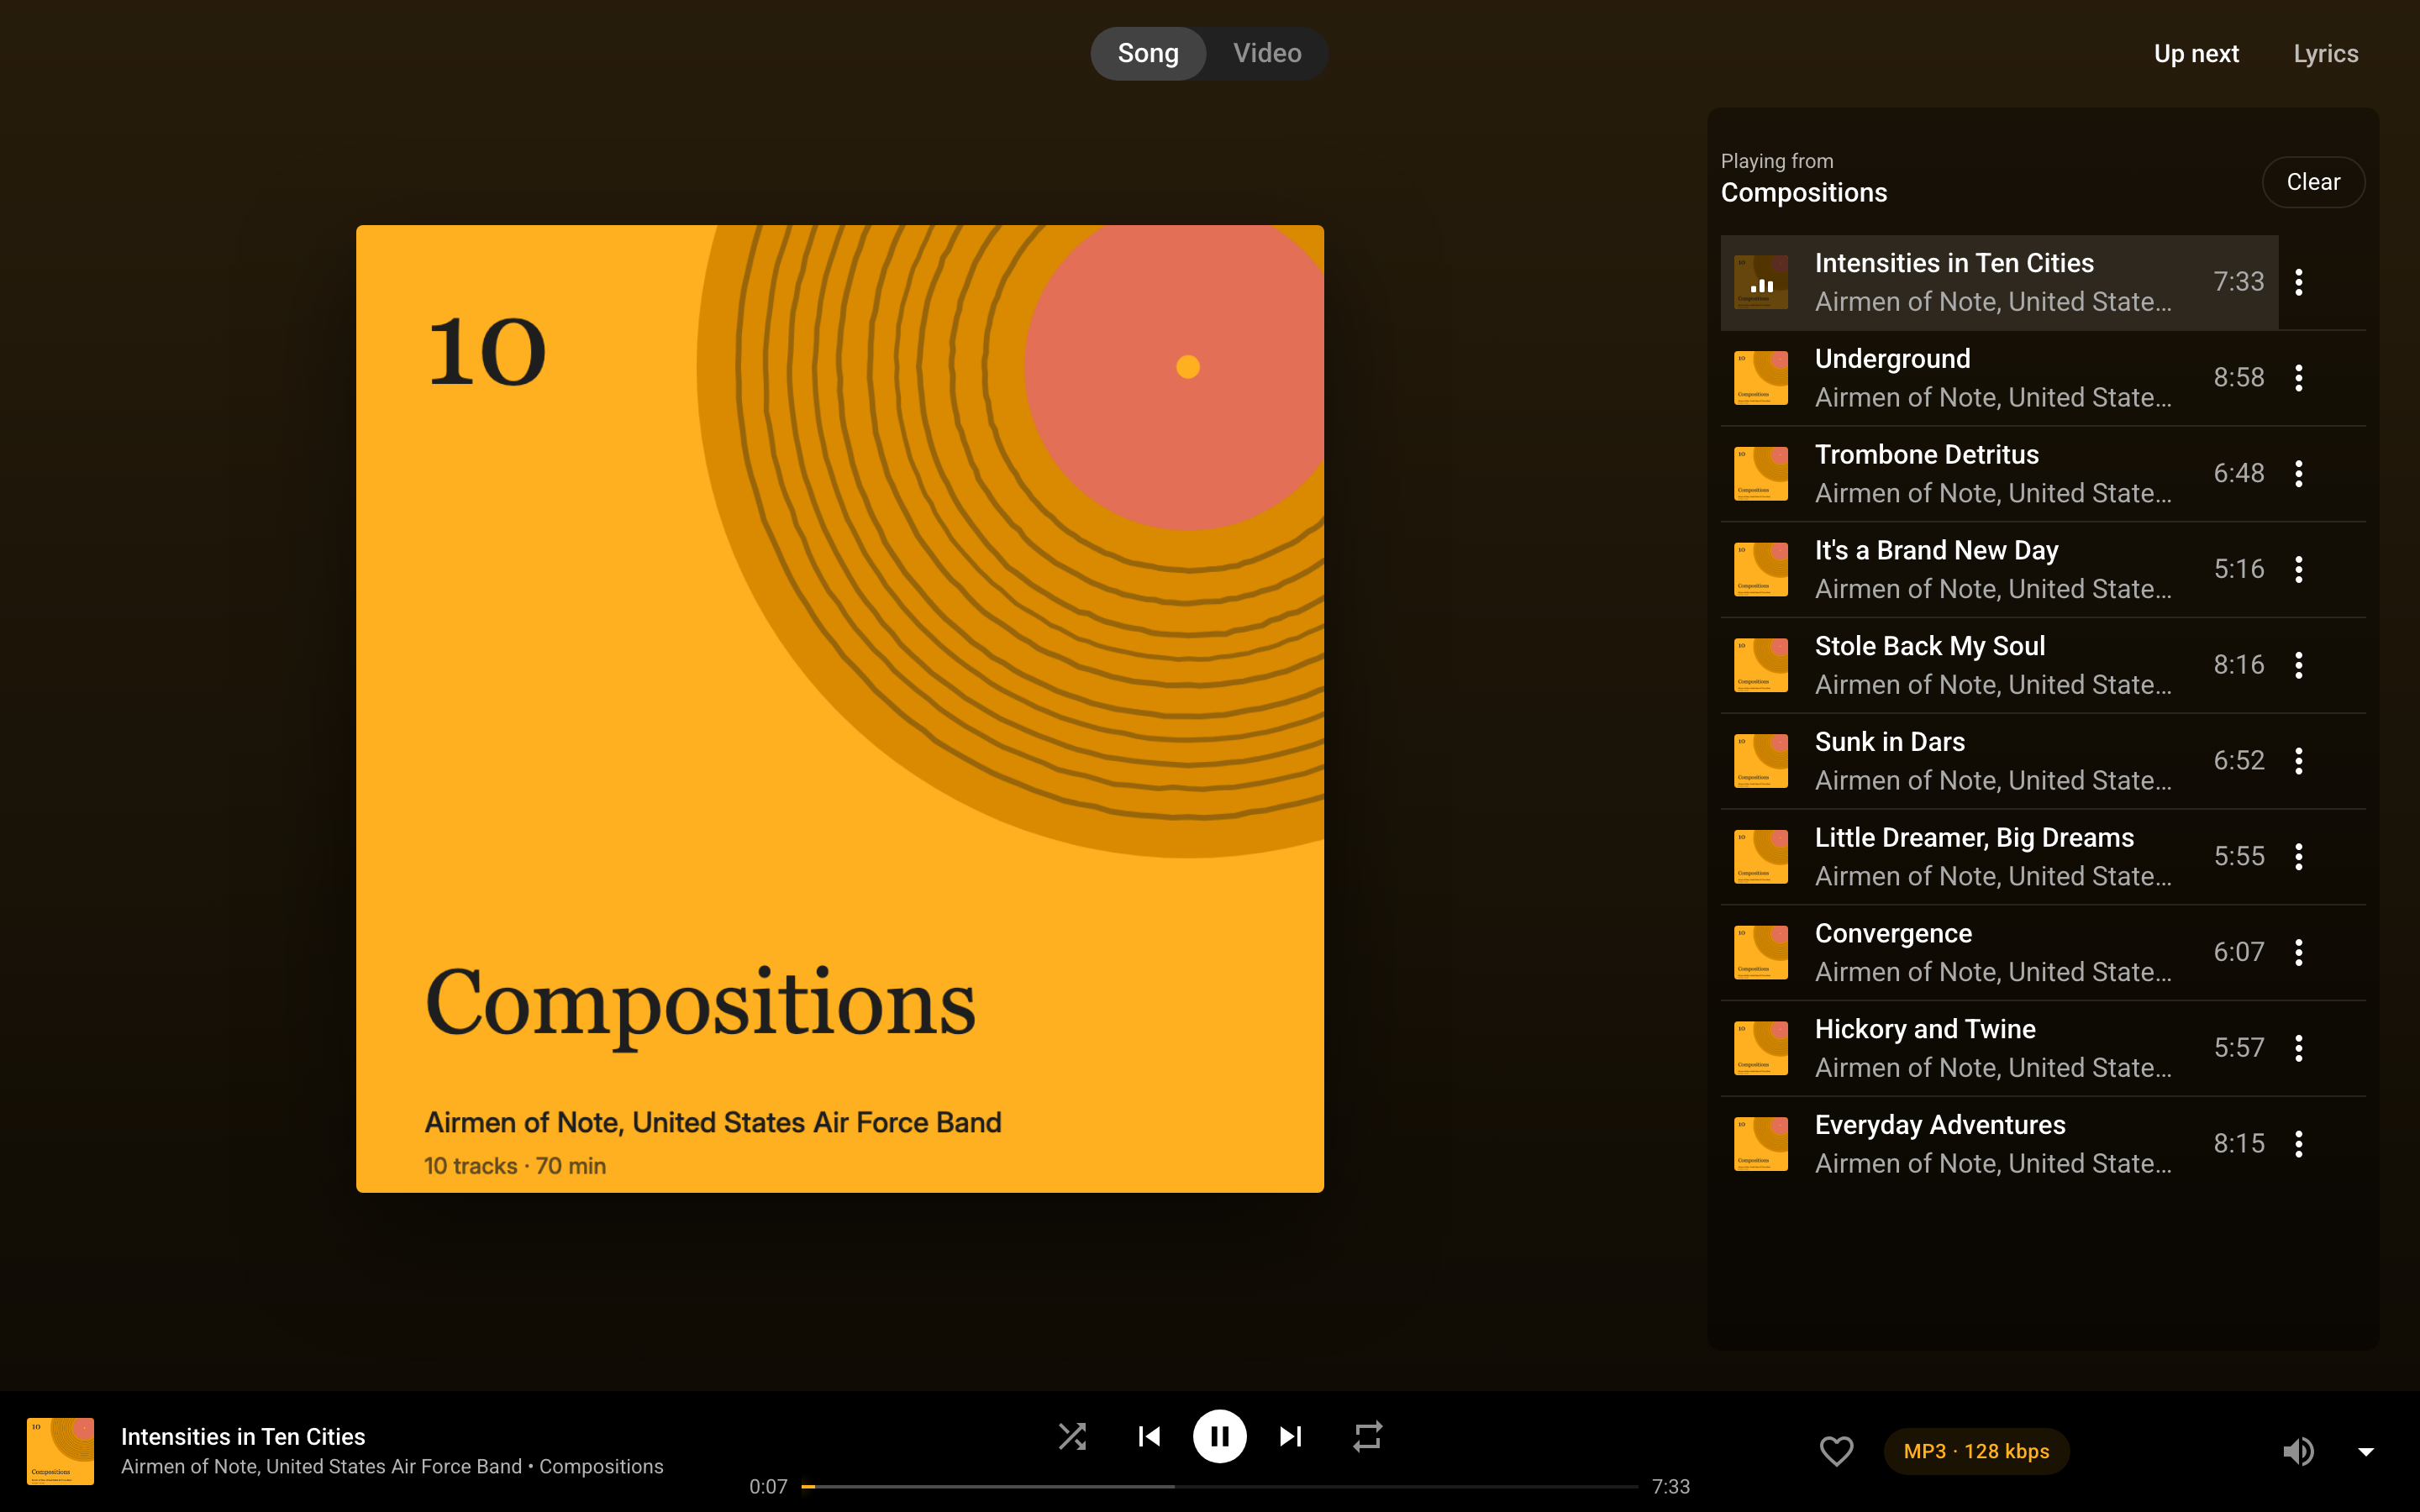This screenshot has width=2420, height=1512.
Task: Open the Up next tab
Action: click(x=2196, y=54)
